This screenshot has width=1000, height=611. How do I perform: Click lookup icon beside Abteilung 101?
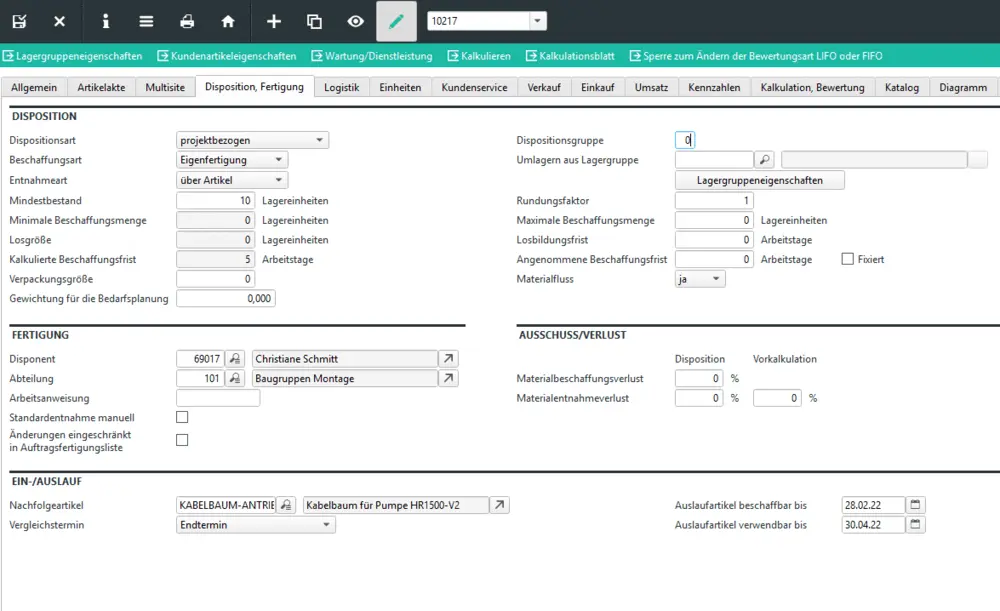point(235,378)
